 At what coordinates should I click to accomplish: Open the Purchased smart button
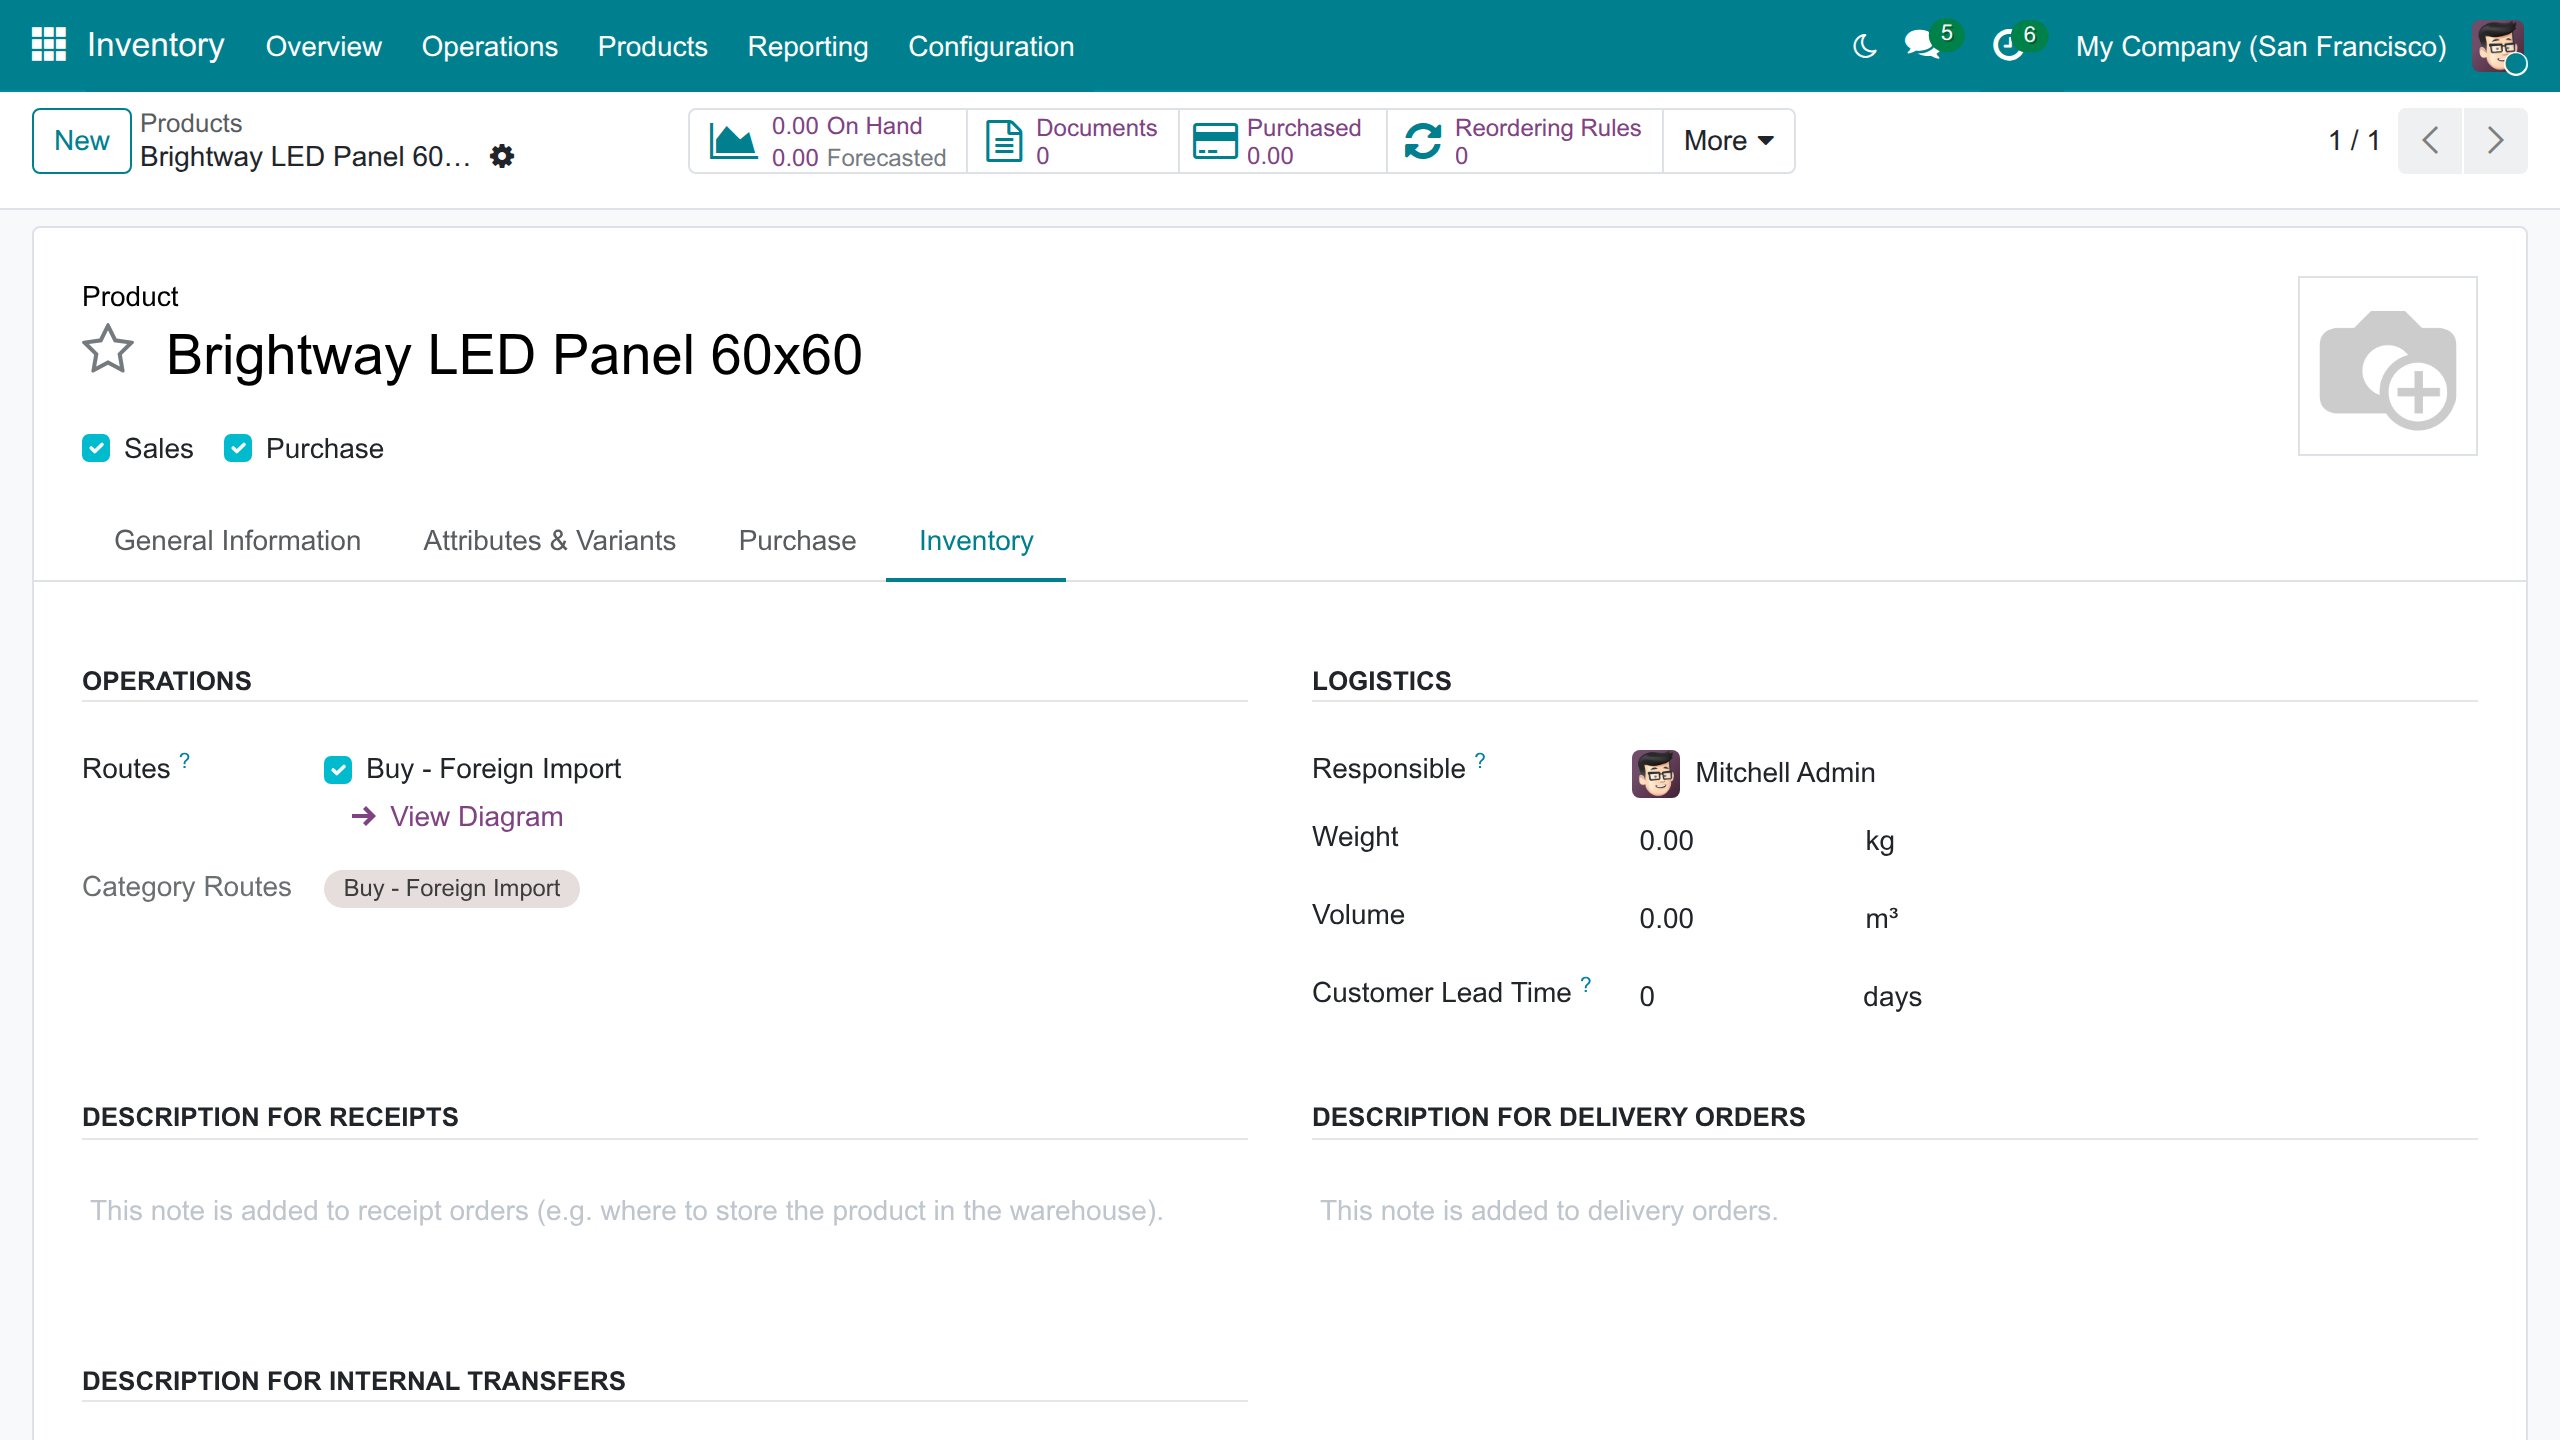coord(1283,141)
